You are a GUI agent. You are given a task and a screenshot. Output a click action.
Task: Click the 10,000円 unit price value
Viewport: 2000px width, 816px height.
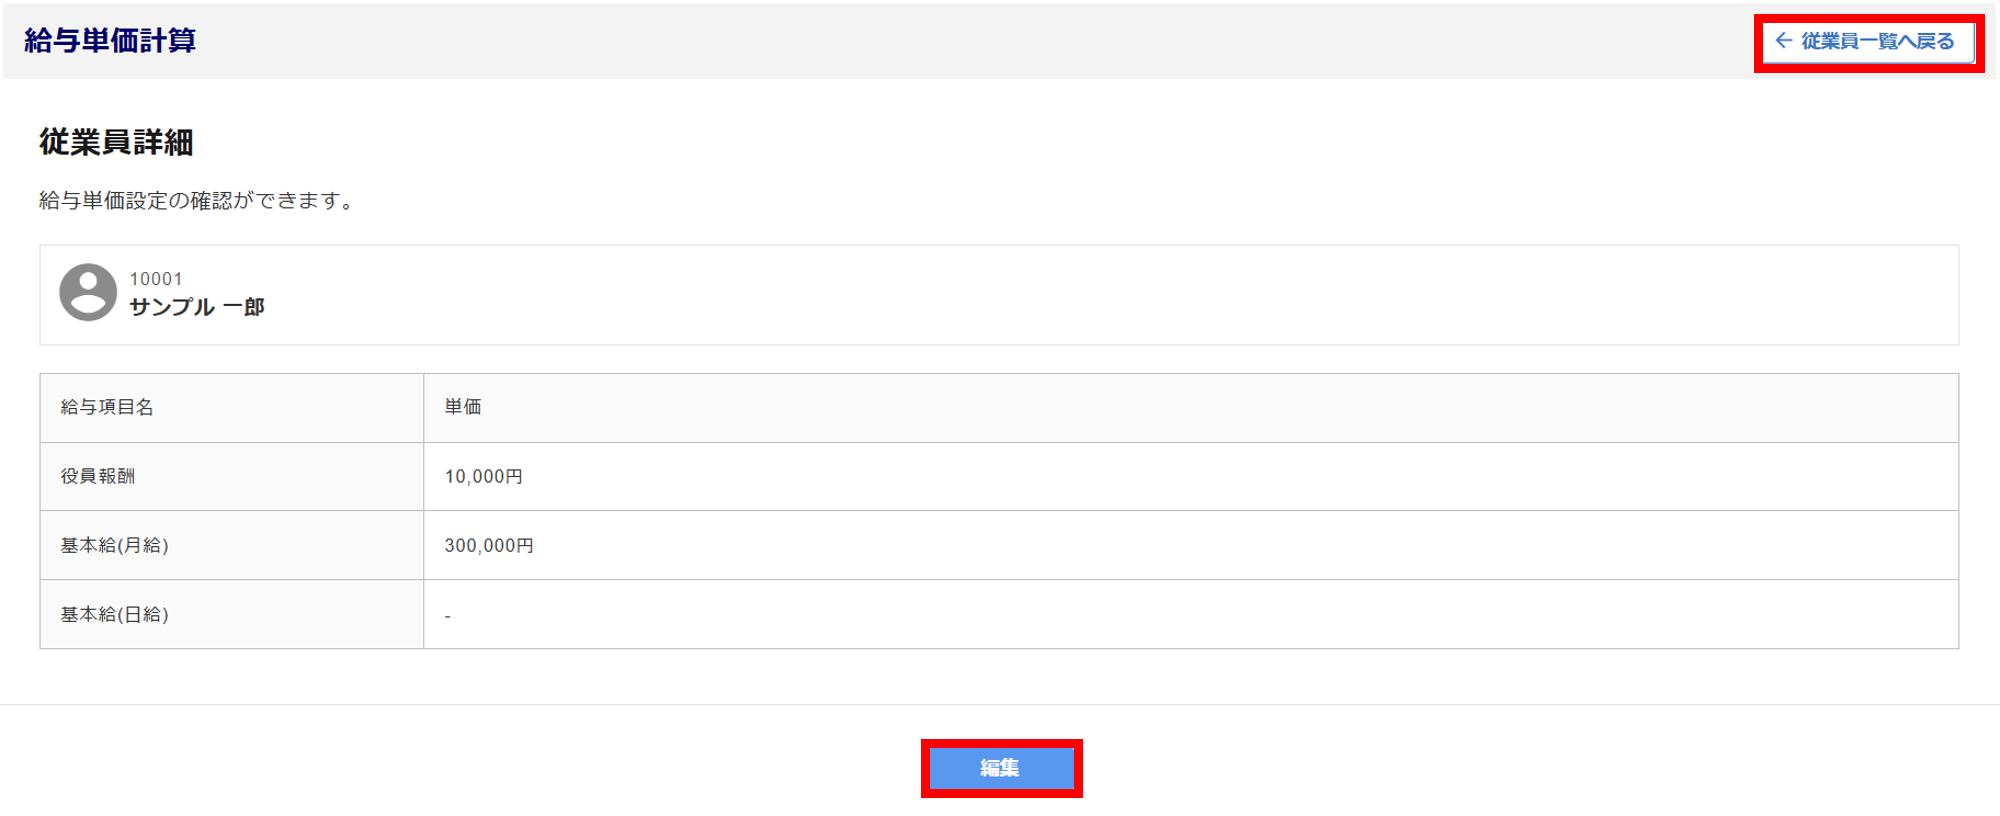click(484, 477)
